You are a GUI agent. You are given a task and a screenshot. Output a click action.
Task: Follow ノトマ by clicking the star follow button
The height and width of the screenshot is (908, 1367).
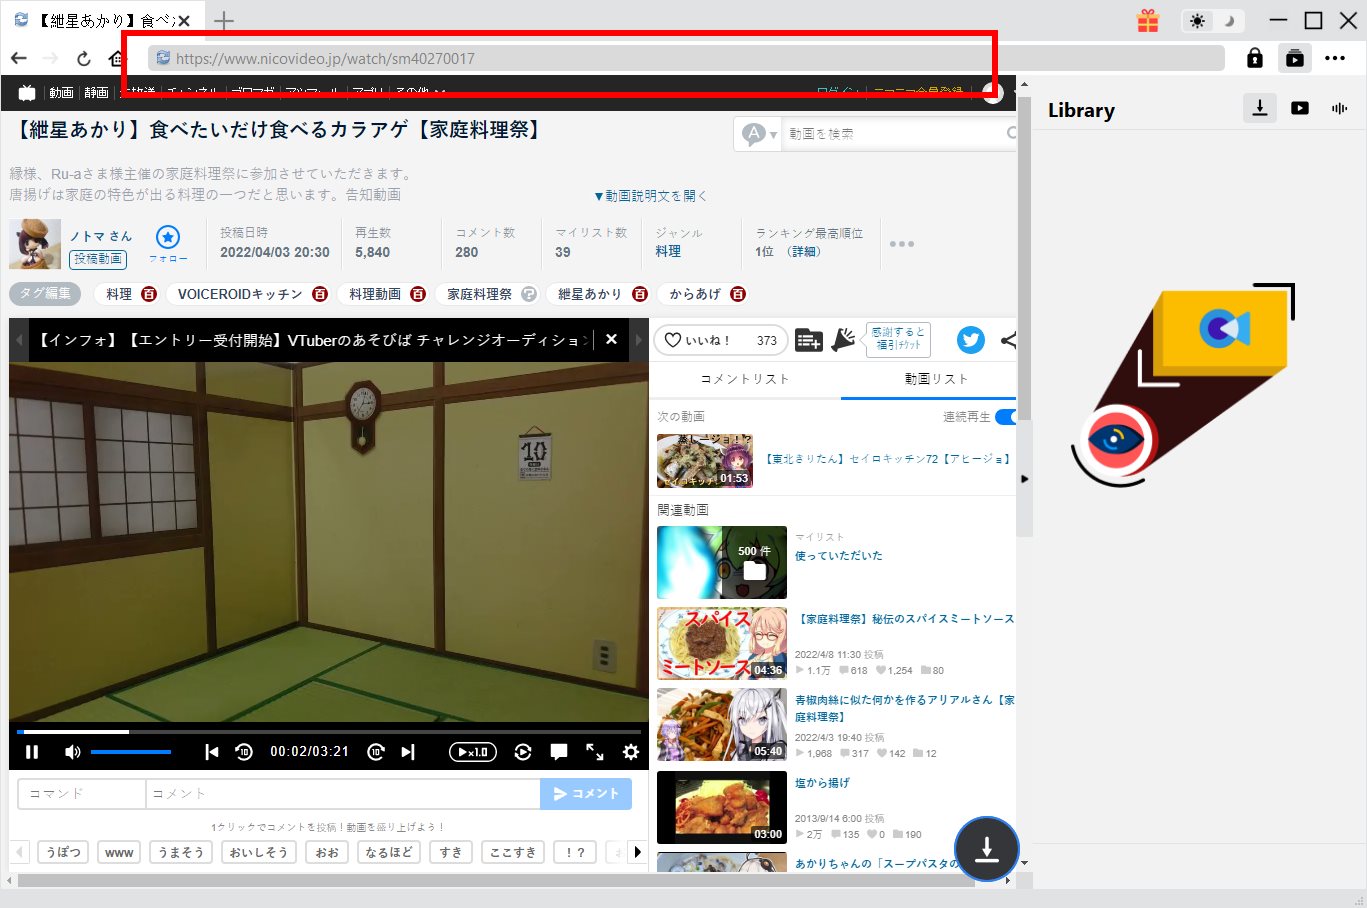(x=168, y=237)
